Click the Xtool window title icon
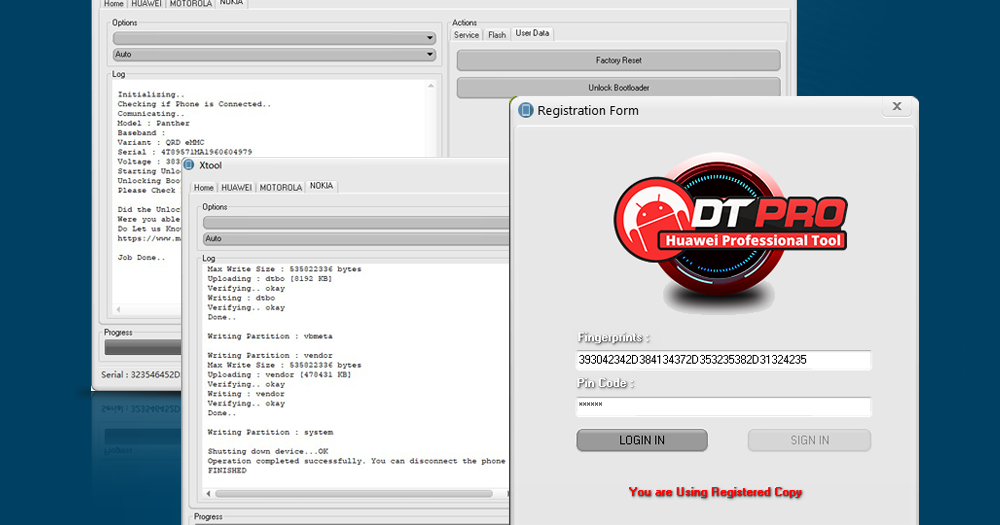This screenshot has width=1000, height=525. point(189,165)
